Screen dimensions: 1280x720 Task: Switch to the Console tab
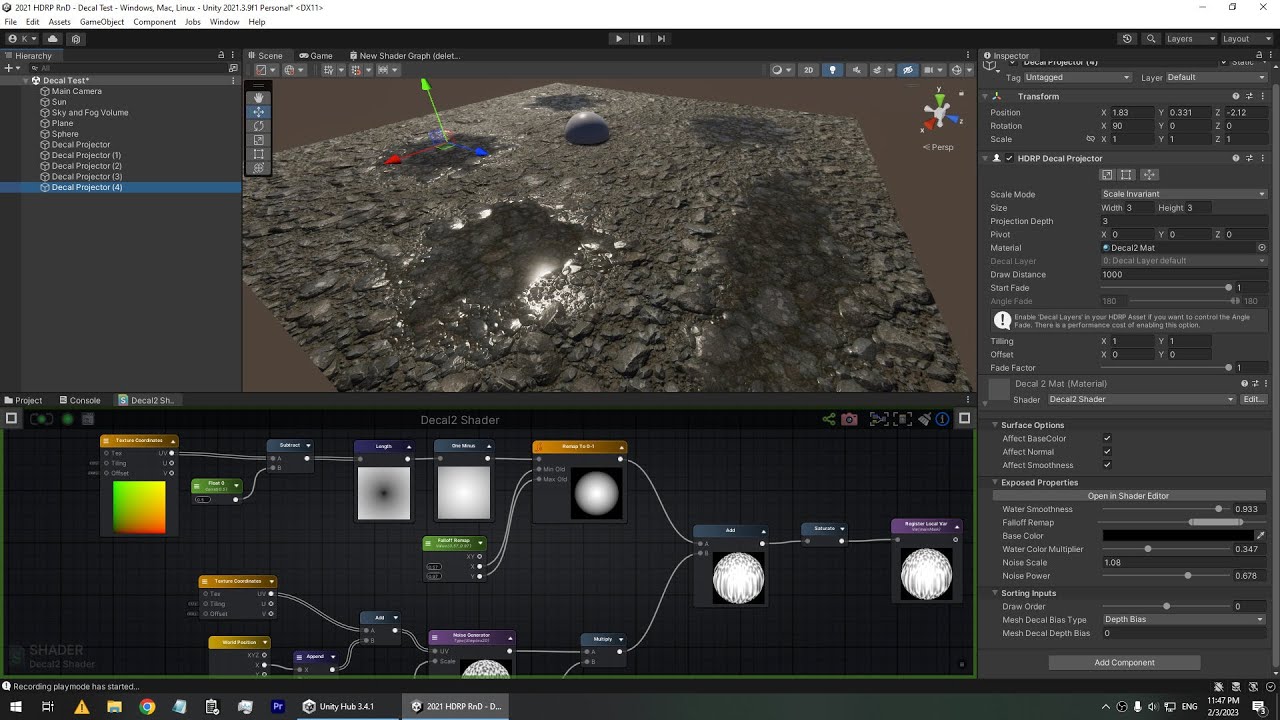(80, 401)
